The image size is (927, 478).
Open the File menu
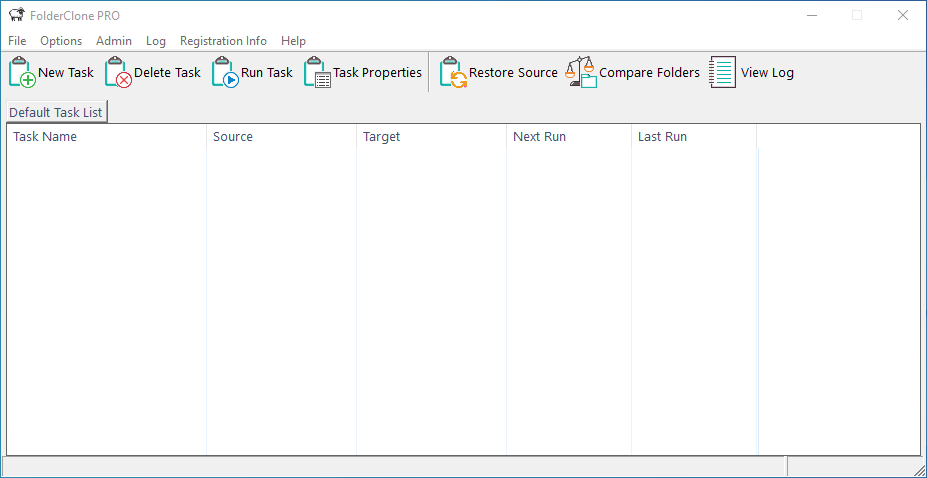(x=17, y=41)
